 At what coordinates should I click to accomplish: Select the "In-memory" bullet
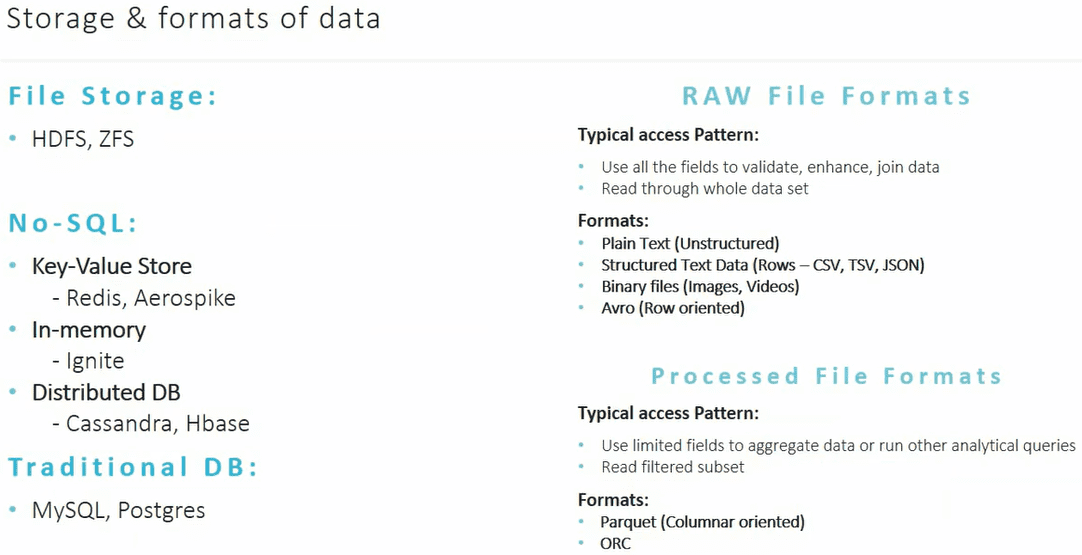pos(89,330)
